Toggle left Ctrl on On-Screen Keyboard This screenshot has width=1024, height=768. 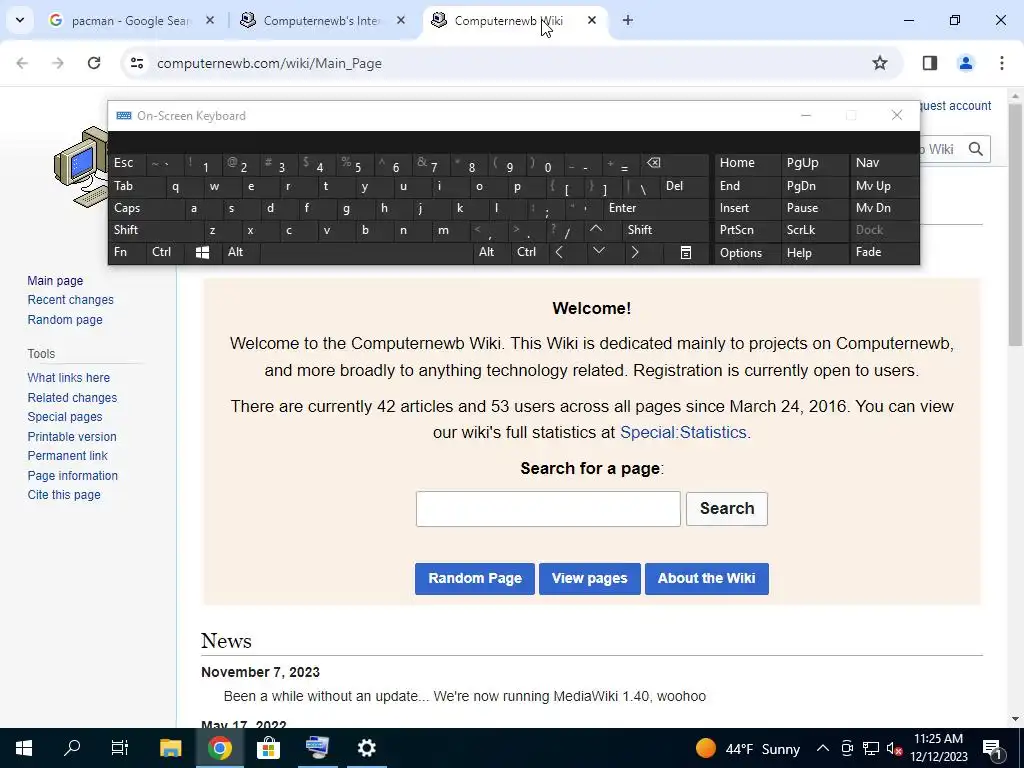[165, 252]
